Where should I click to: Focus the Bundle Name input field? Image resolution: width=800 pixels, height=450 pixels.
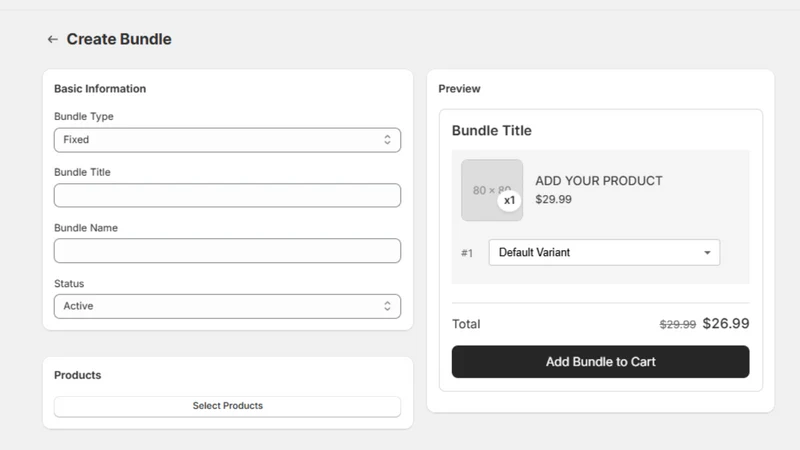[x=227, y=251]
